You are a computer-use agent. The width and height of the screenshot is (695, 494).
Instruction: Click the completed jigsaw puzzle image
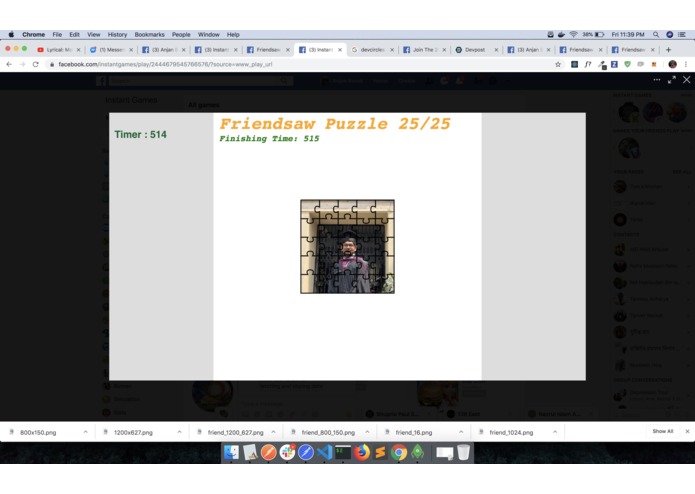tap(347, 246)
